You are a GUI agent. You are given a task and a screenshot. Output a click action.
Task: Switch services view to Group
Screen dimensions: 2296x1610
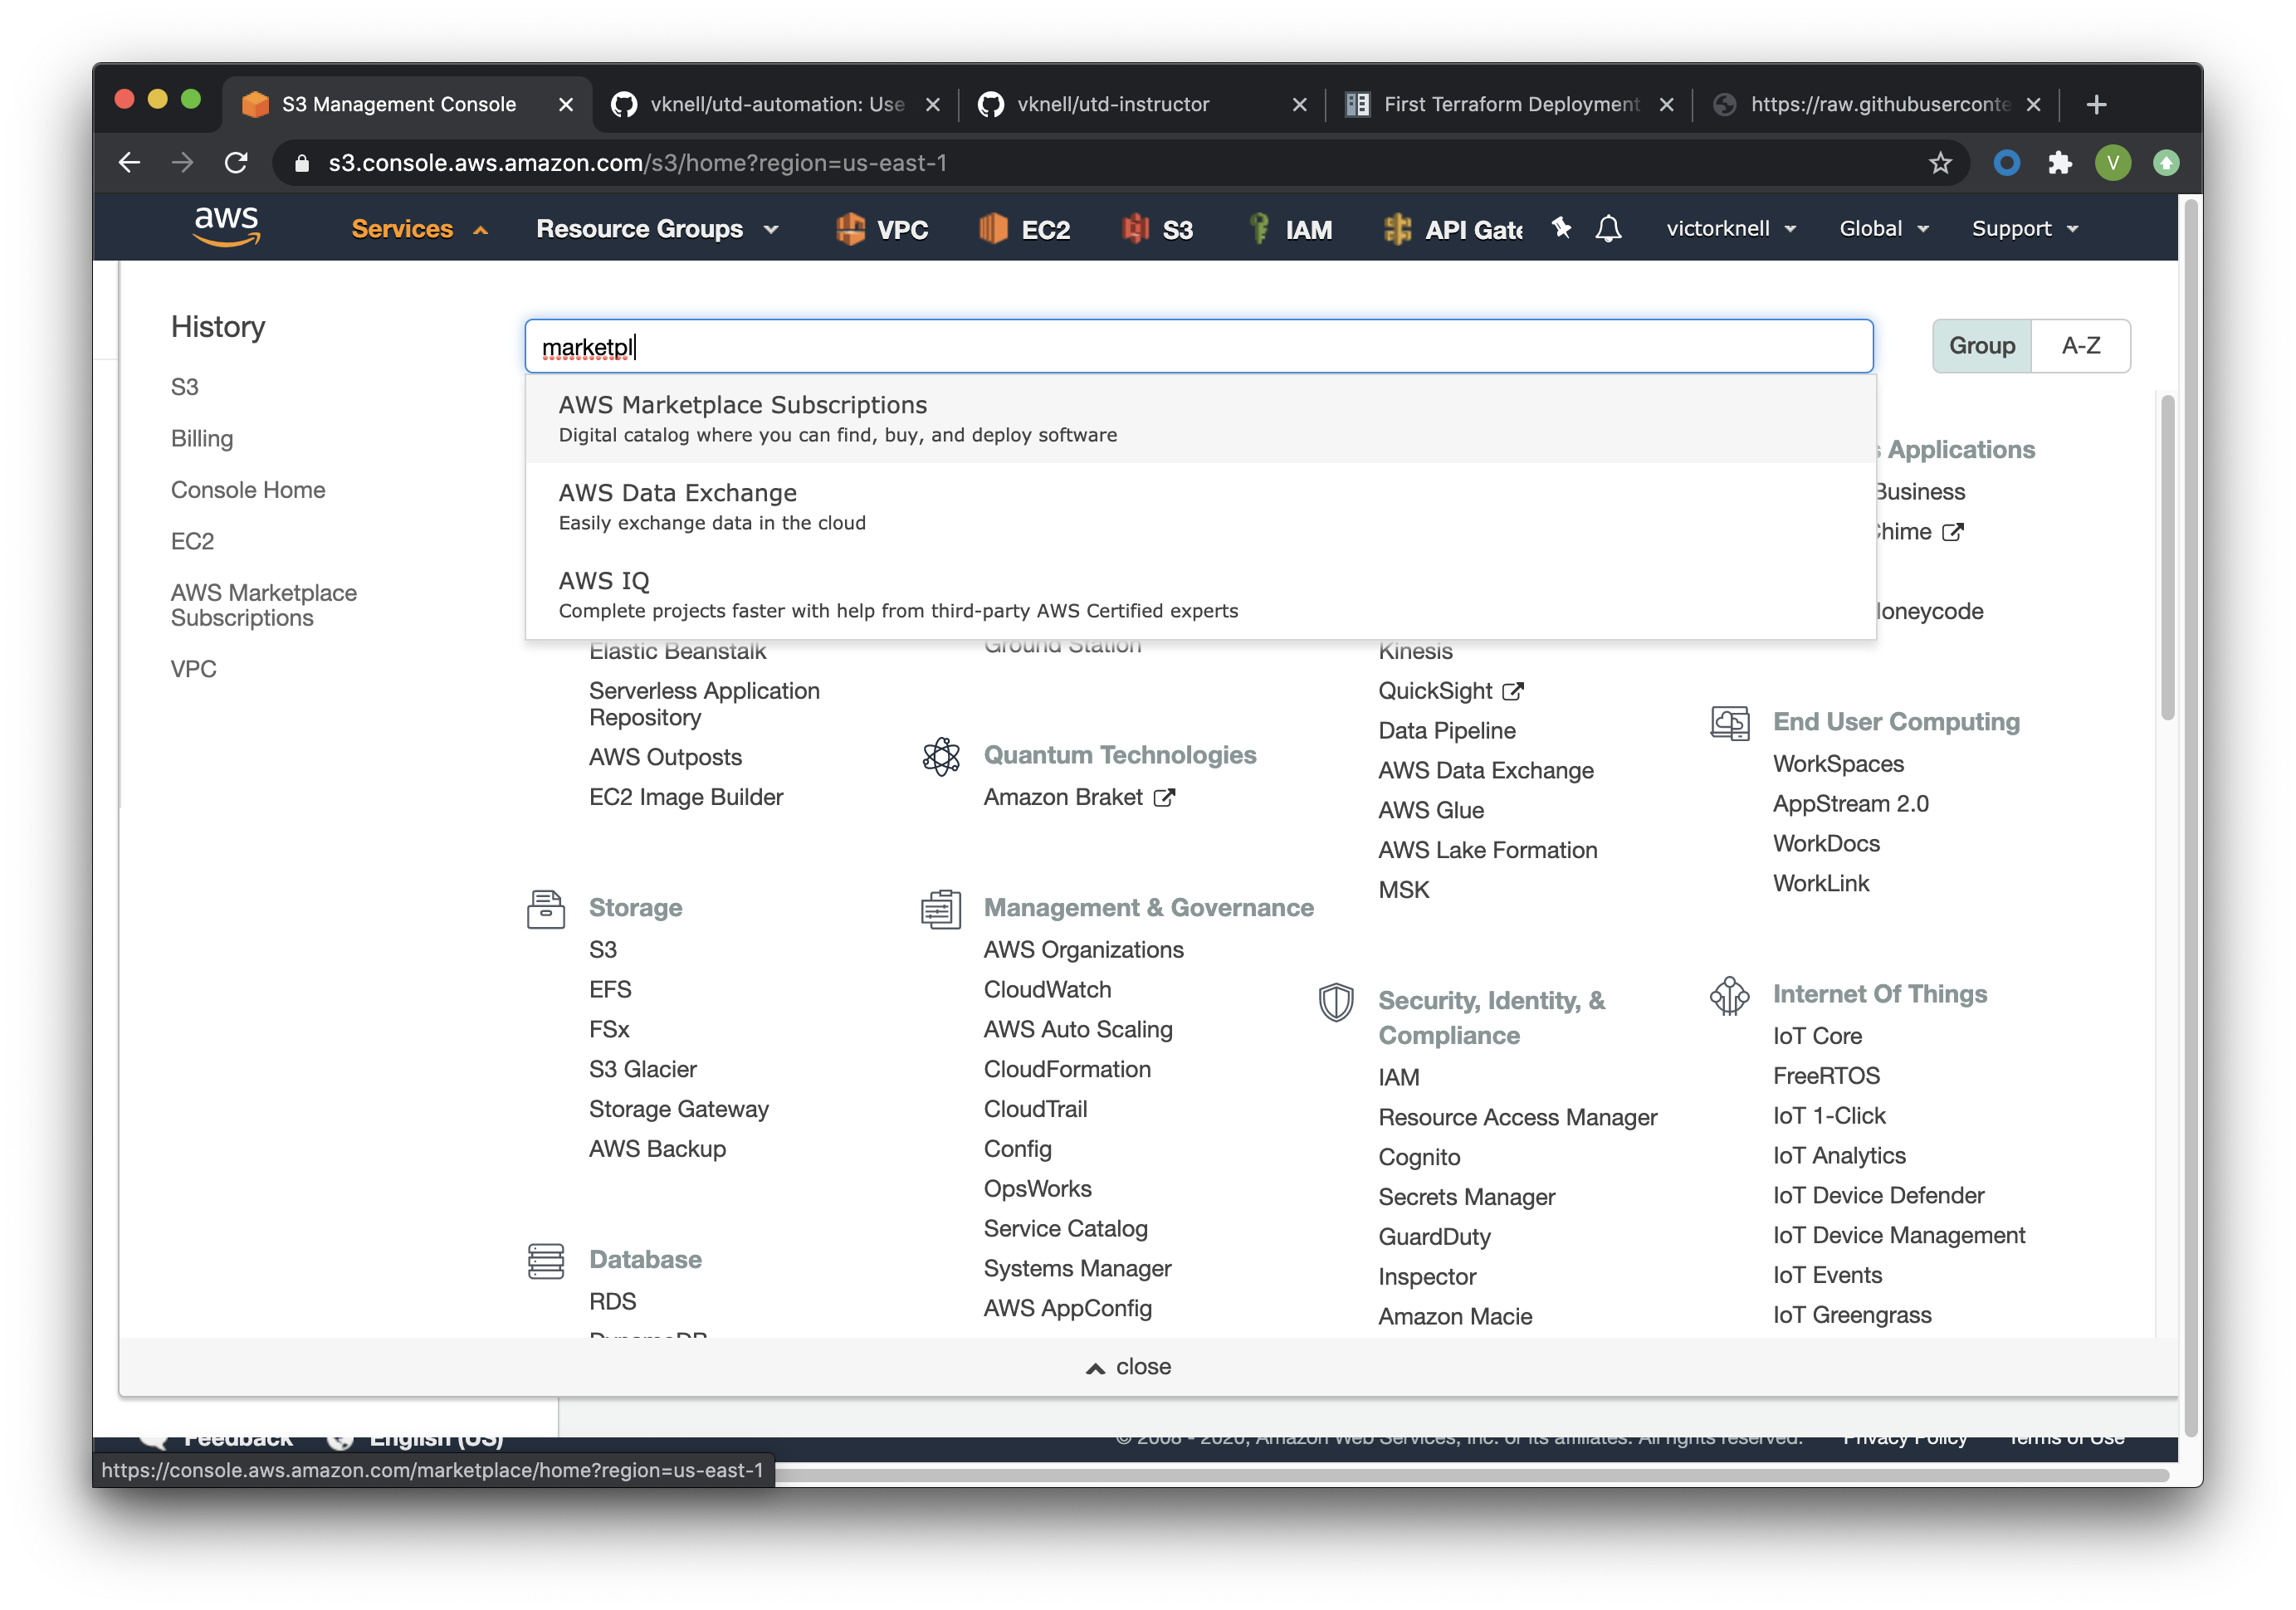tap(1981, 346)
